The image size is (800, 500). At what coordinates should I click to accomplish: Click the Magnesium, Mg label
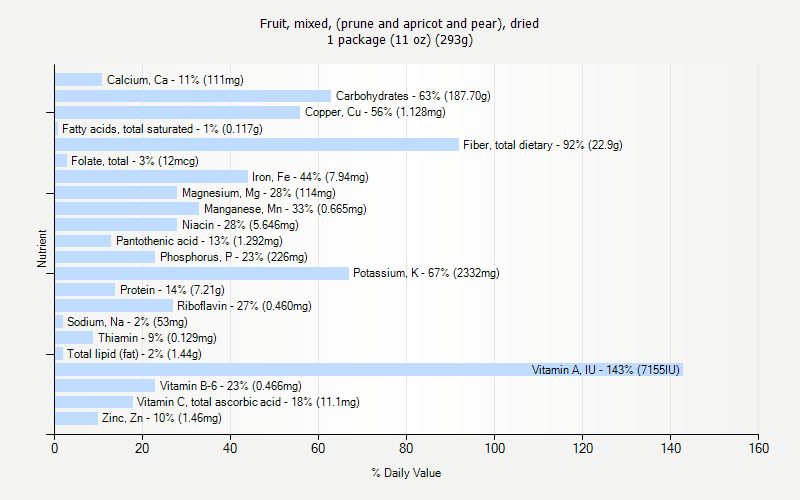(258, 193)
